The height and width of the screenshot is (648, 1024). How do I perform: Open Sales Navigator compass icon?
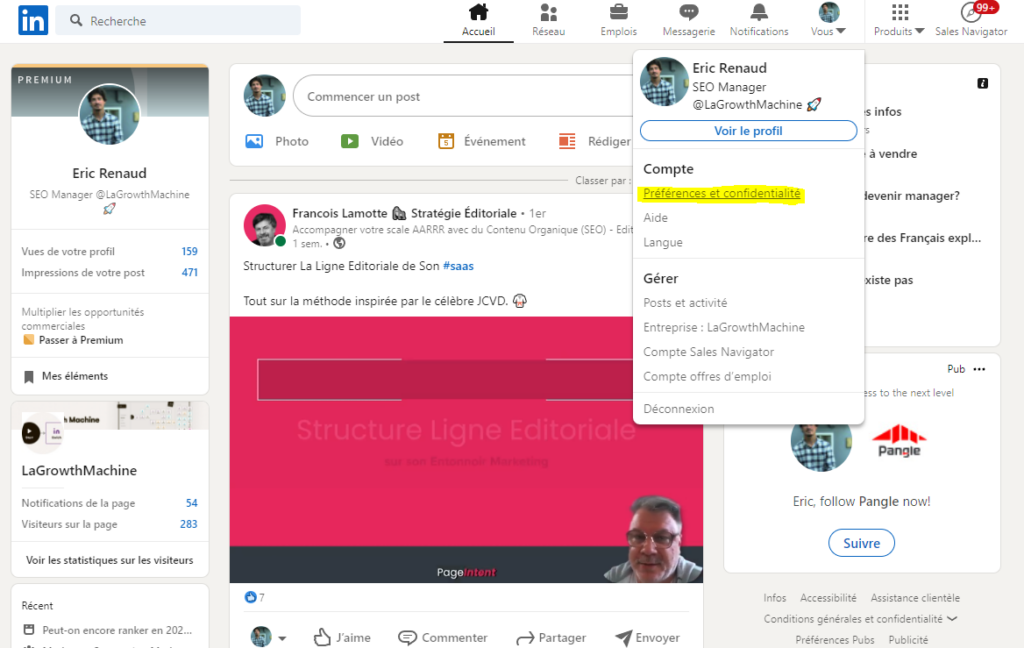click(x=970, y=13)
